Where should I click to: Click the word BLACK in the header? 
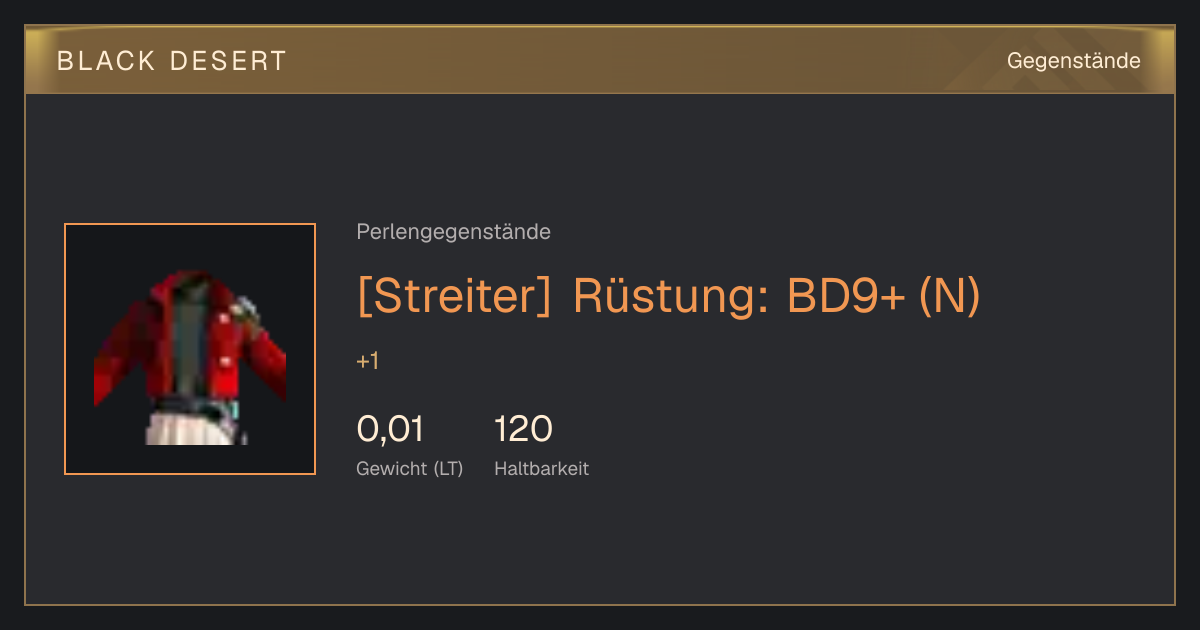point(106,61)
